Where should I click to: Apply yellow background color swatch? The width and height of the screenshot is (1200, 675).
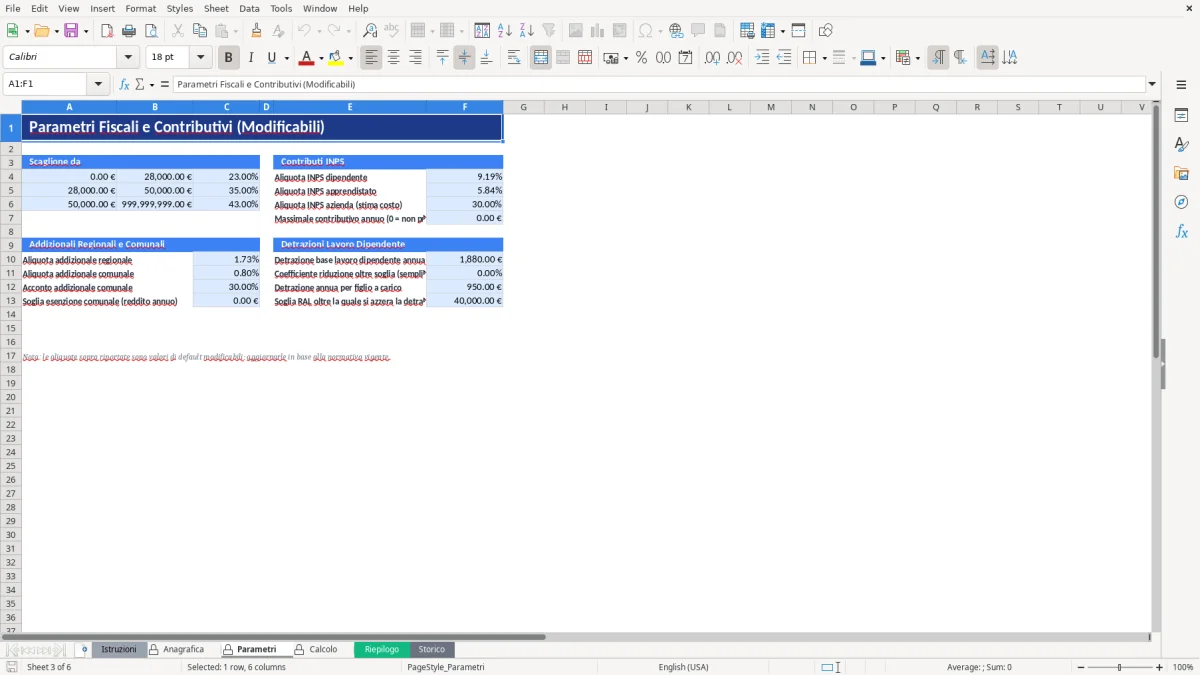(x=336, y=58)
